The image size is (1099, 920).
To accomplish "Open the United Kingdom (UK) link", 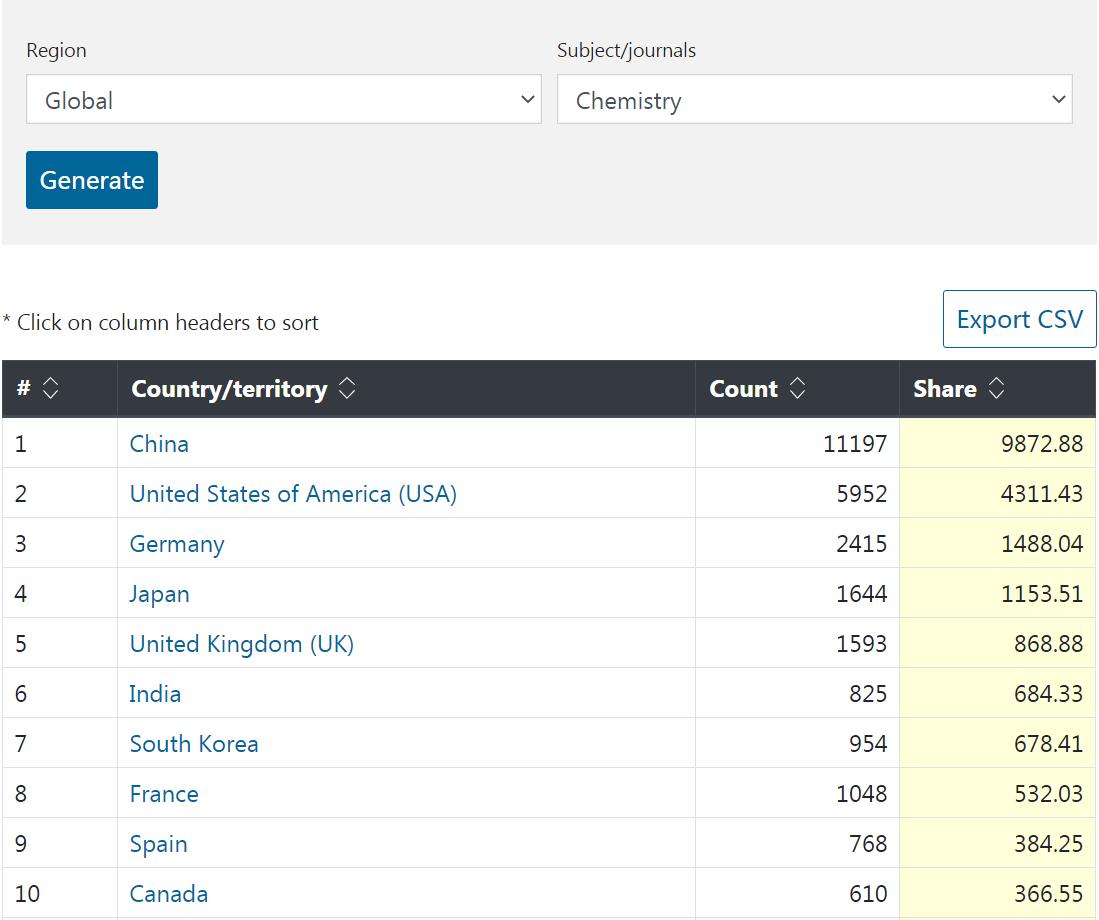I will coord(242,644).
